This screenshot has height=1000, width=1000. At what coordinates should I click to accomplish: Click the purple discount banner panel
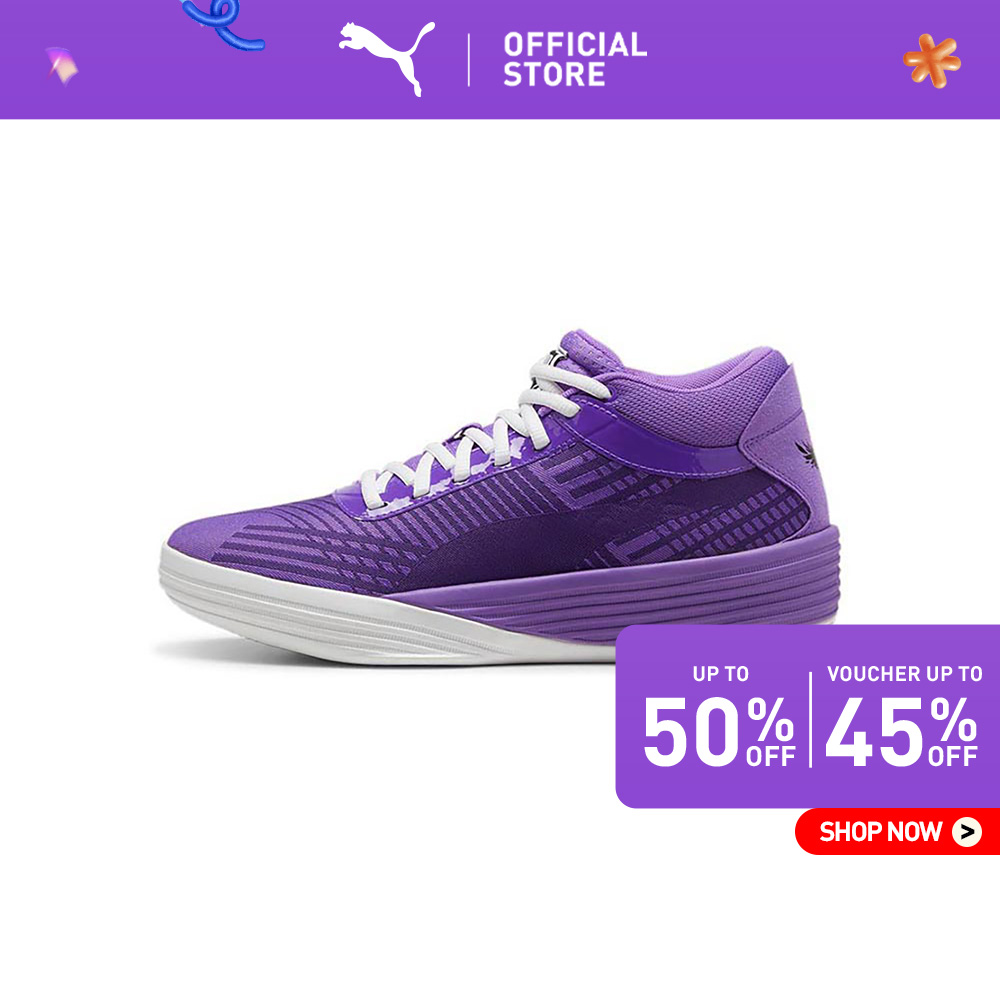(807, 716)
